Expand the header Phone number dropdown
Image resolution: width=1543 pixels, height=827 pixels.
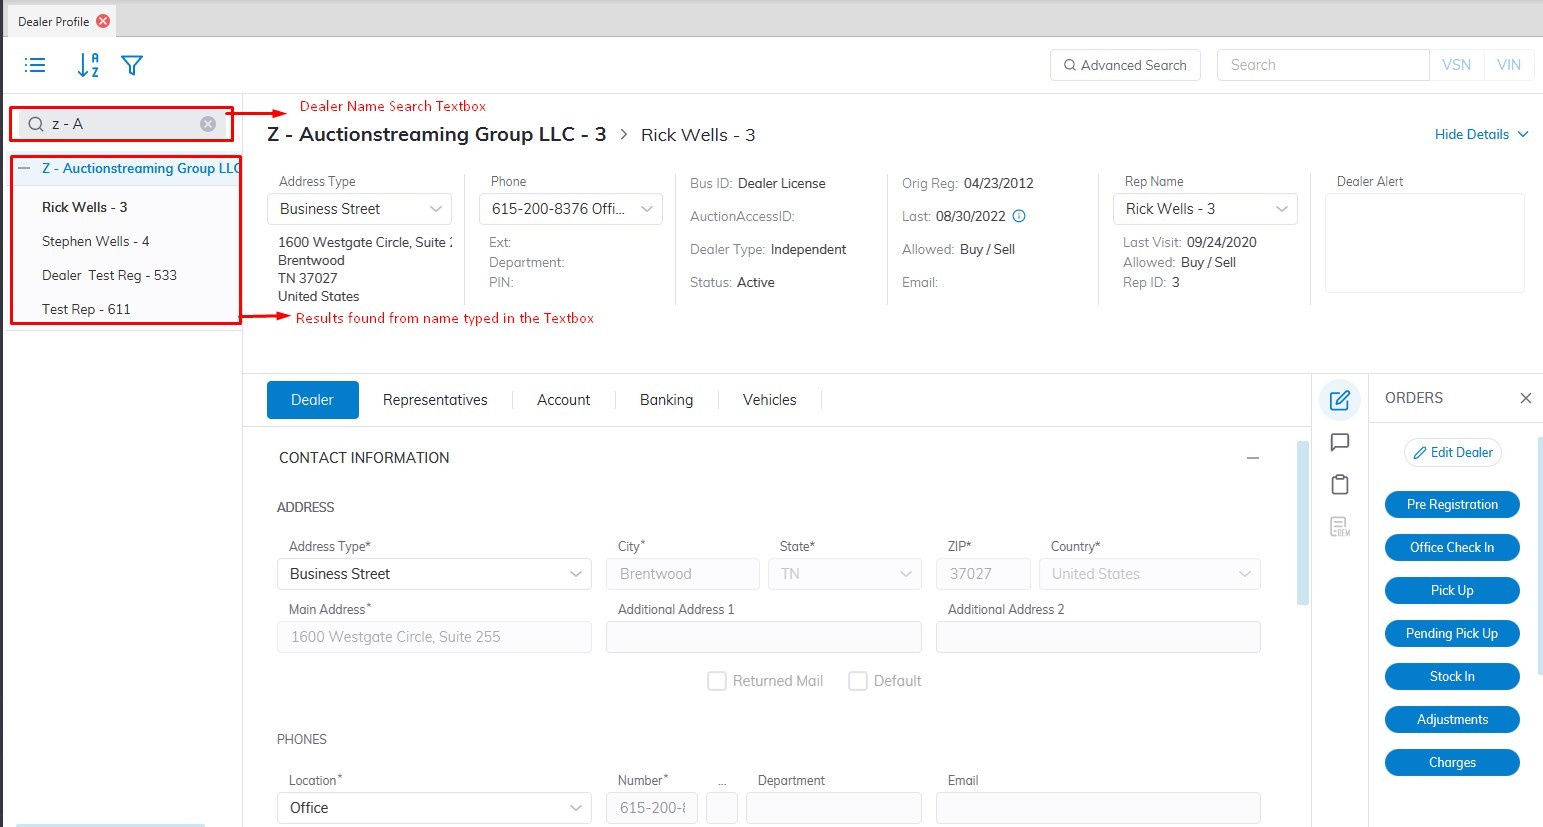point(570,209)
